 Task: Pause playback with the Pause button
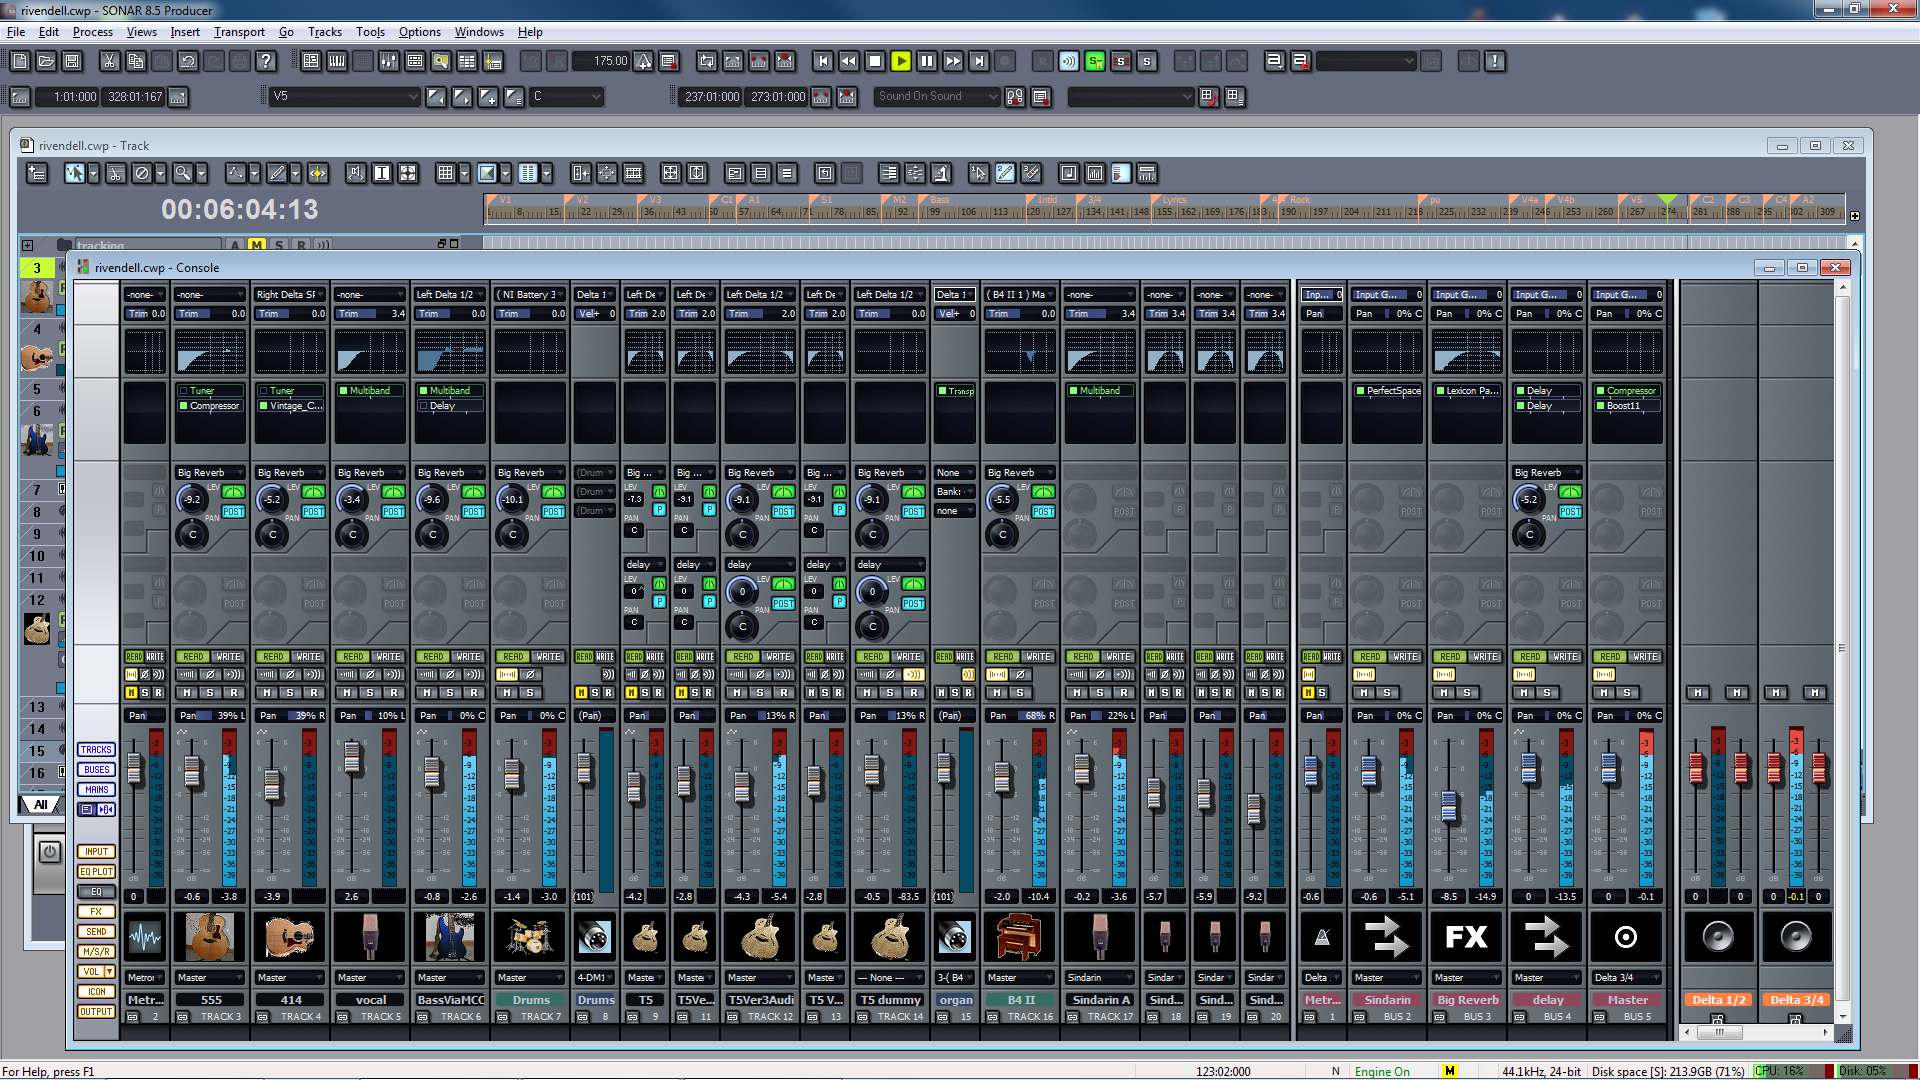pyautogui.click(x=927, y=61)
